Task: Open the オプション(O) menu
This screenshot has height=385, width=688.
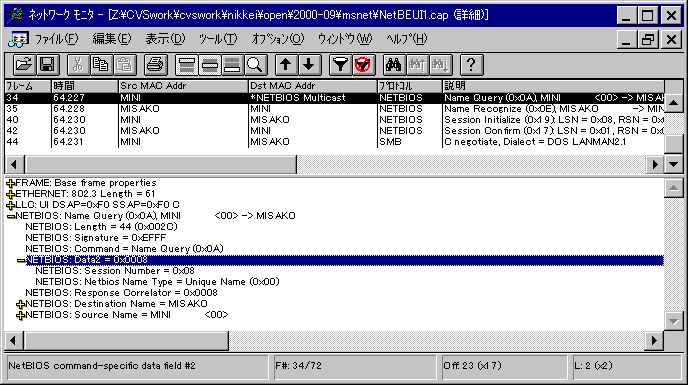Action: point(277,39)
